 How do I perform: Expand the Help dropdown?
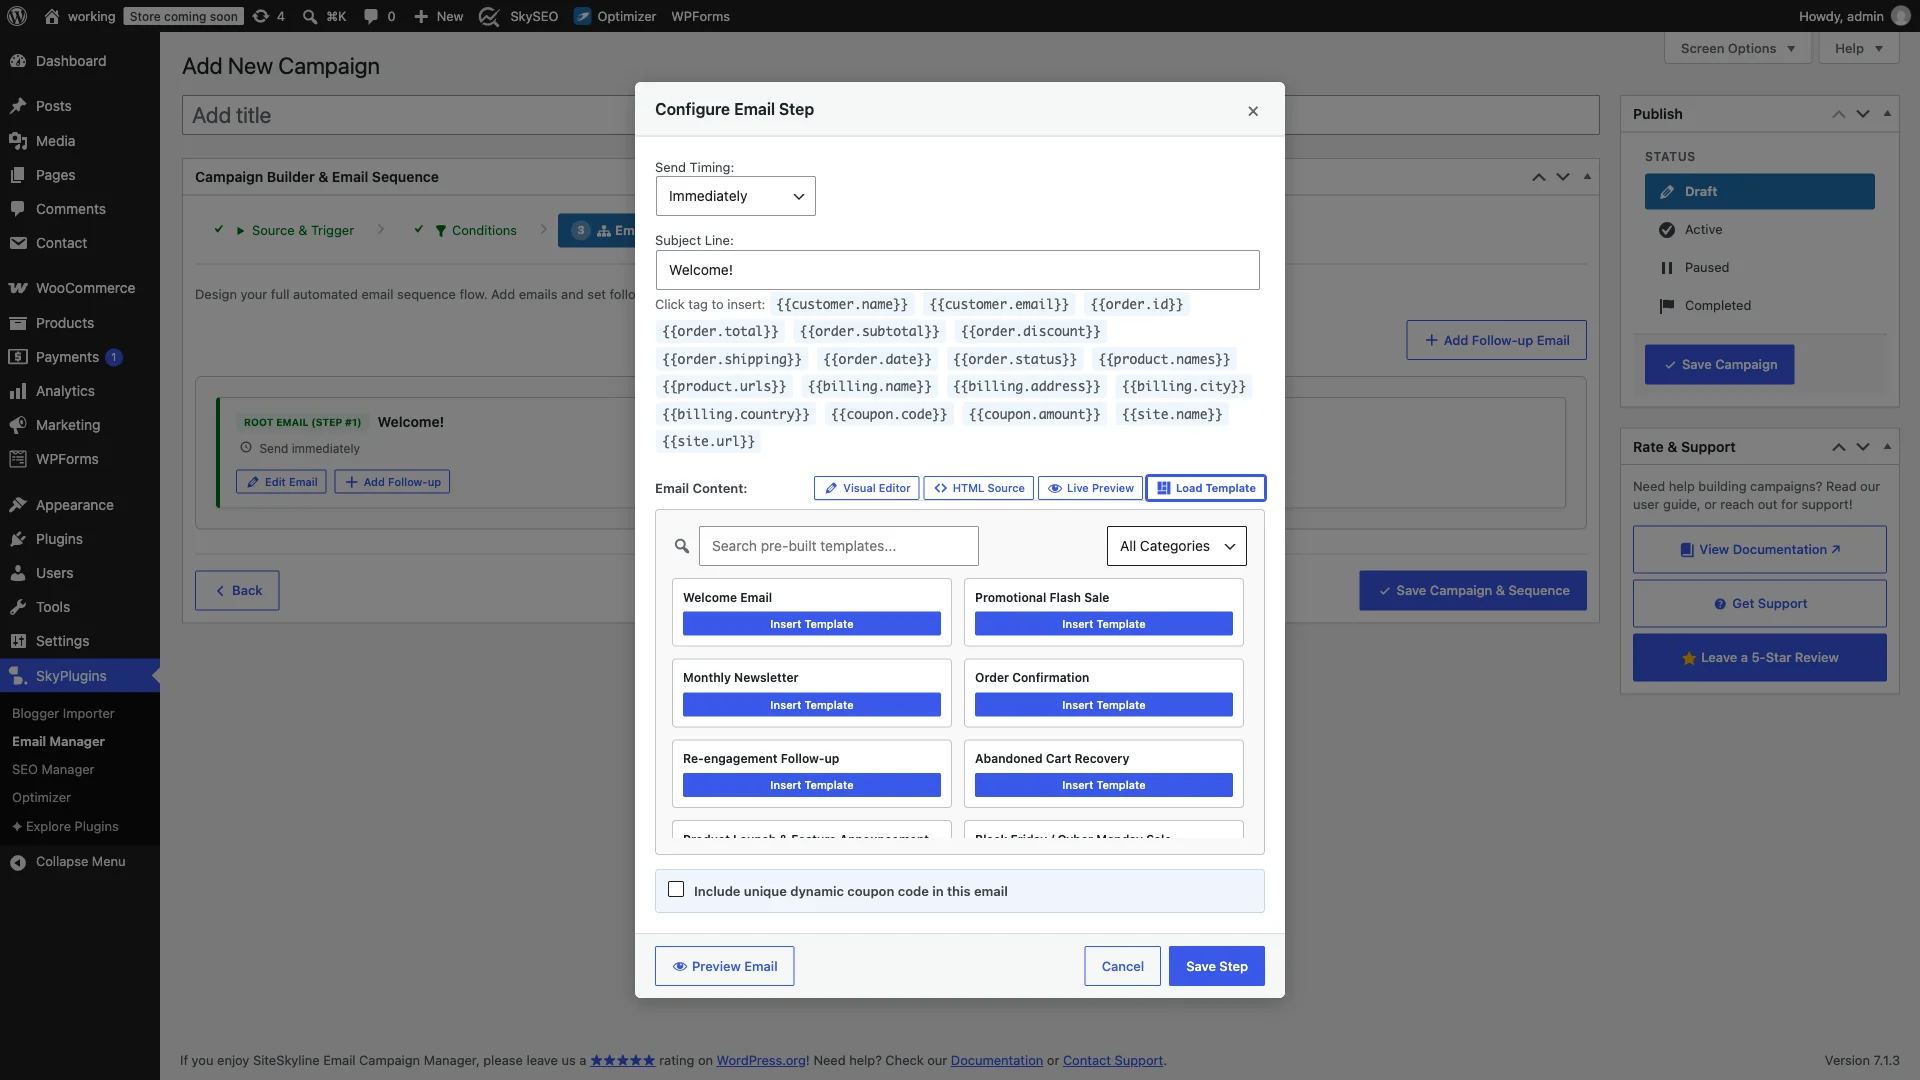coord(1859,48)
